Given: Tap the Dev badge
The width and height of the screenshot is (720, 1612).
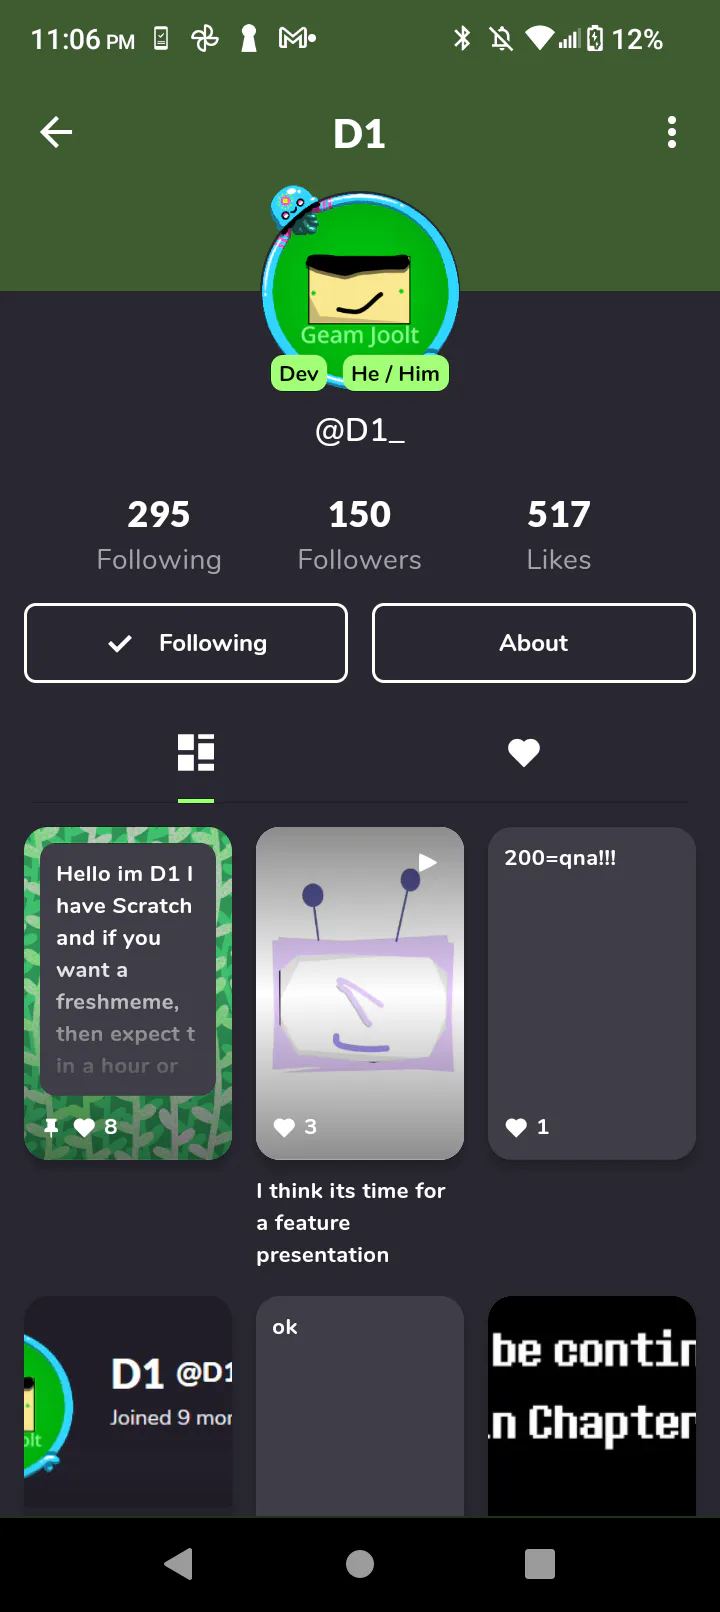Looking at the screenshot, I should [299, 373].
